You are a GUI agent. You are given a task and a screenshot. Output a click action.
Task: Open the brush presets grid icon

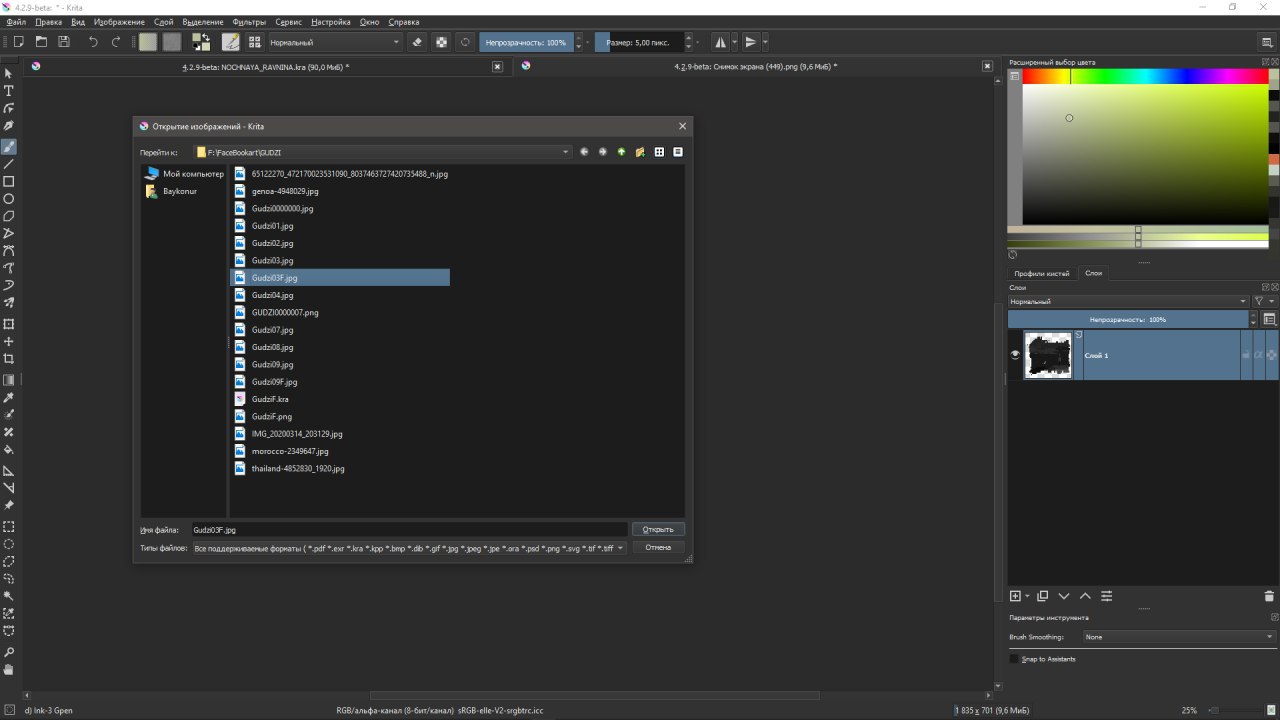(255, 42)
